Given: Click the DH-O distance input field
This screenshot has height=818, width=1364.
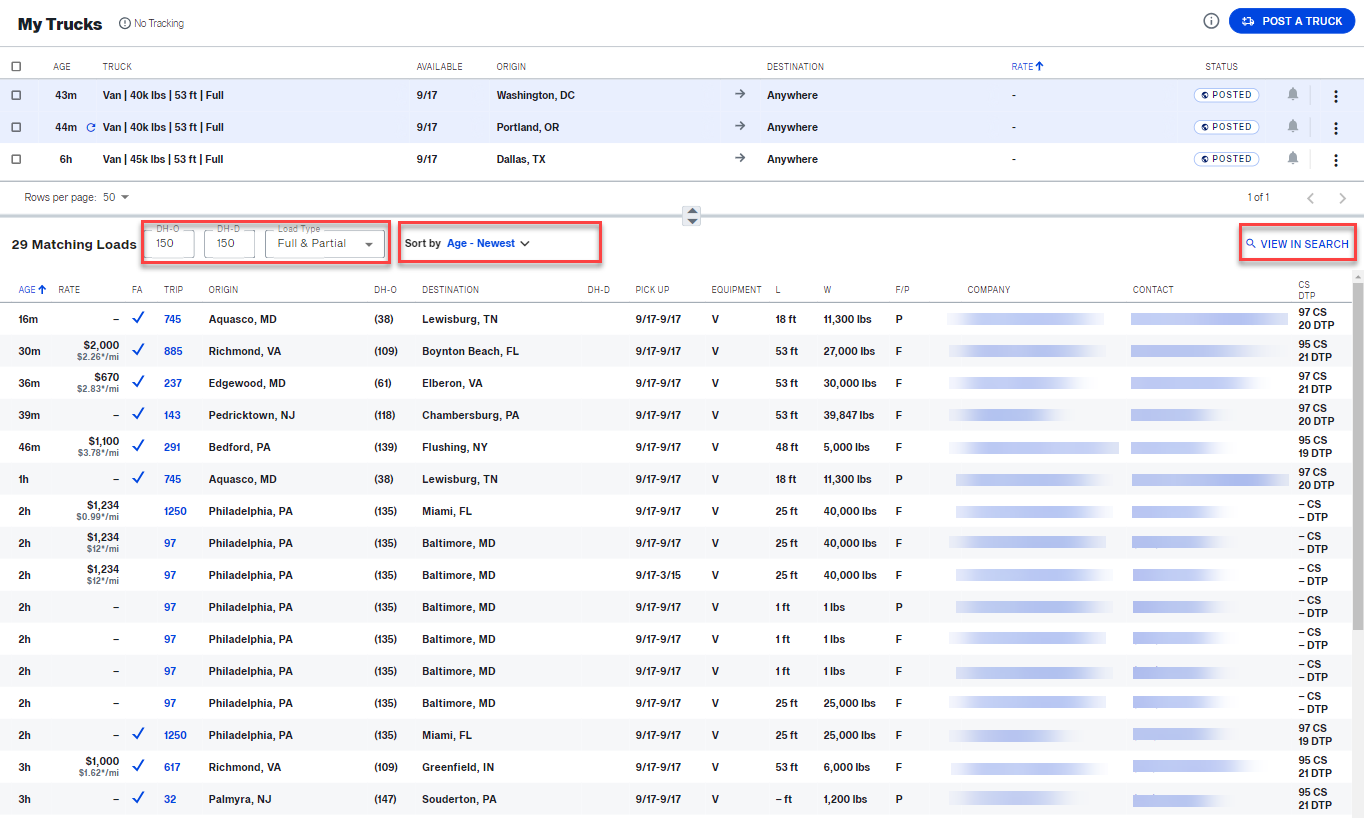Looking at the screenshot, I should click(169, 243).
